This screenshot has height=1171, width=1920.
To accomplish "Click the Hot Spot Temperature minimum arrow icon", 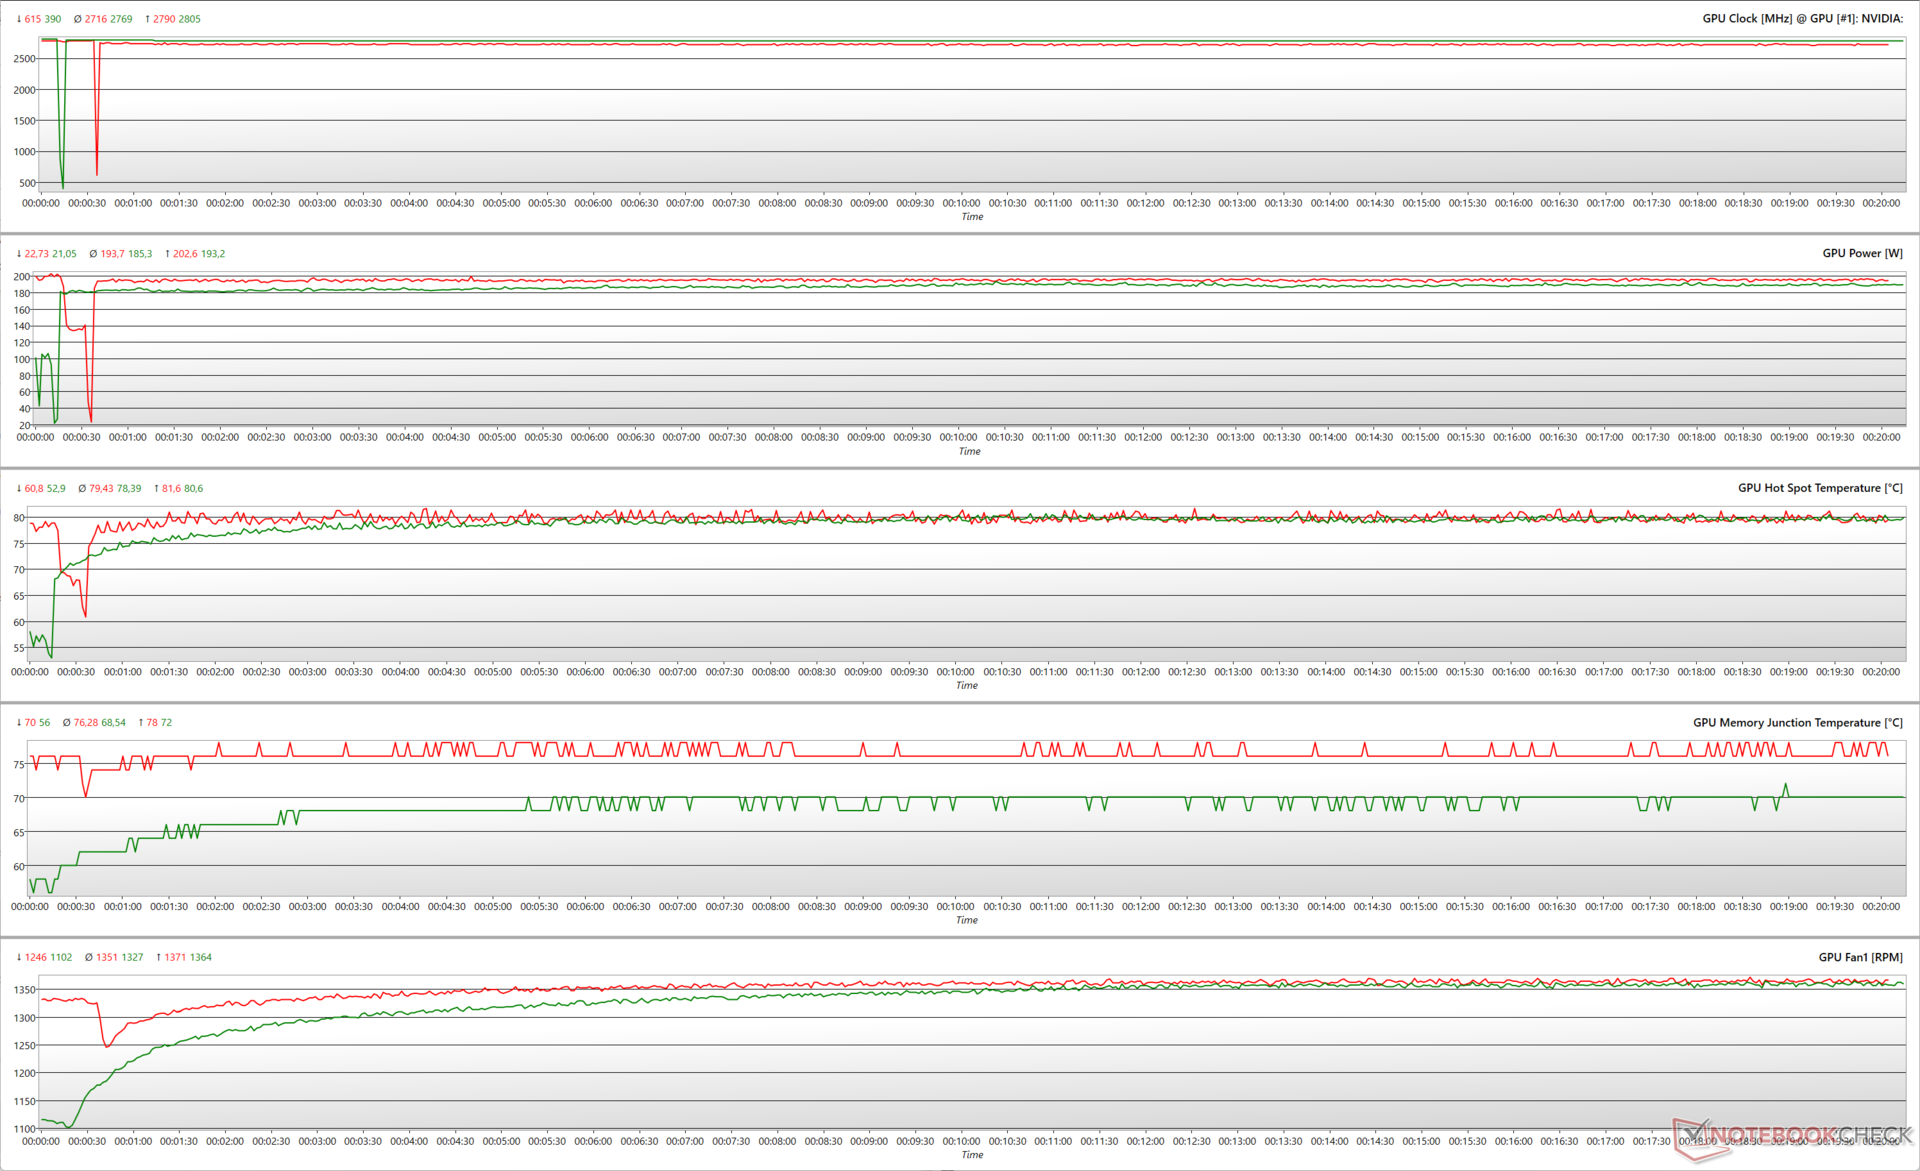I will click(x=19, y=489).
